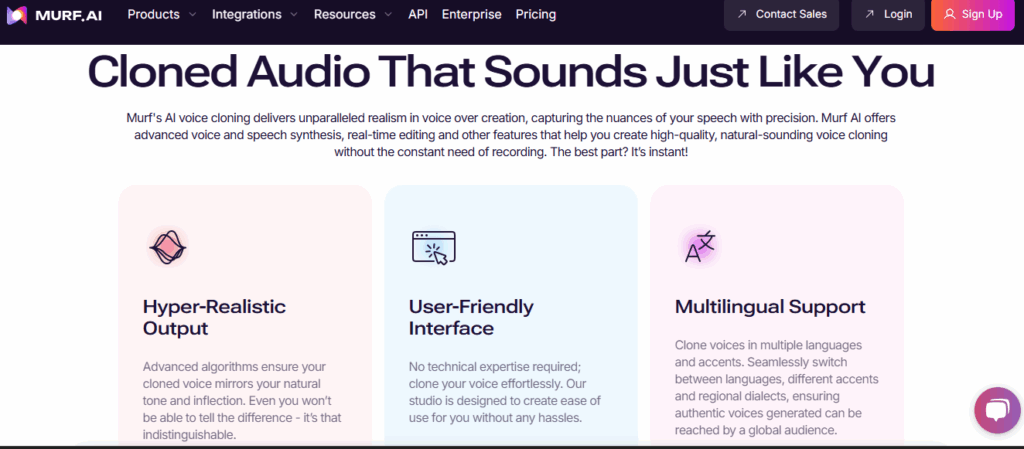Click the User-Friendly Interface browser icon

point(433,247)
